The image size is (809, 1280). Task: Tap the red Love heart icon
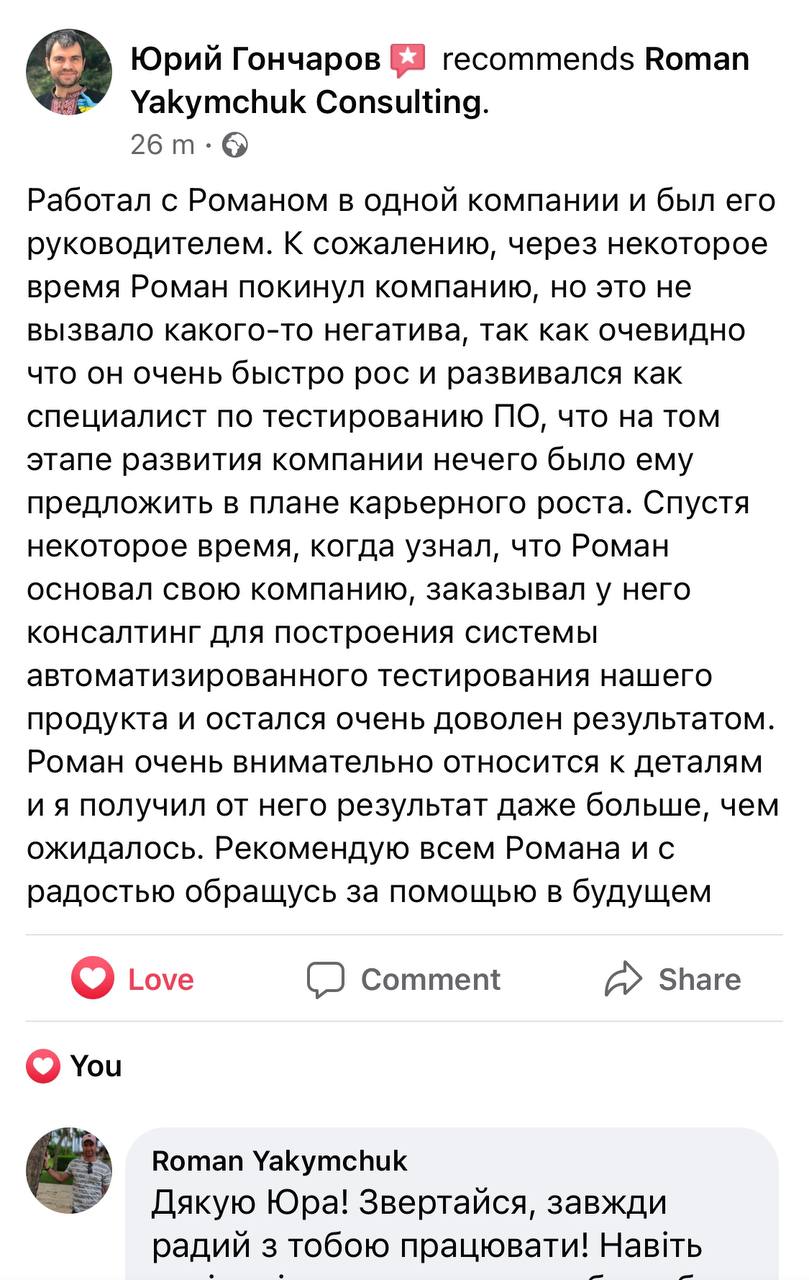click(92, 978)
